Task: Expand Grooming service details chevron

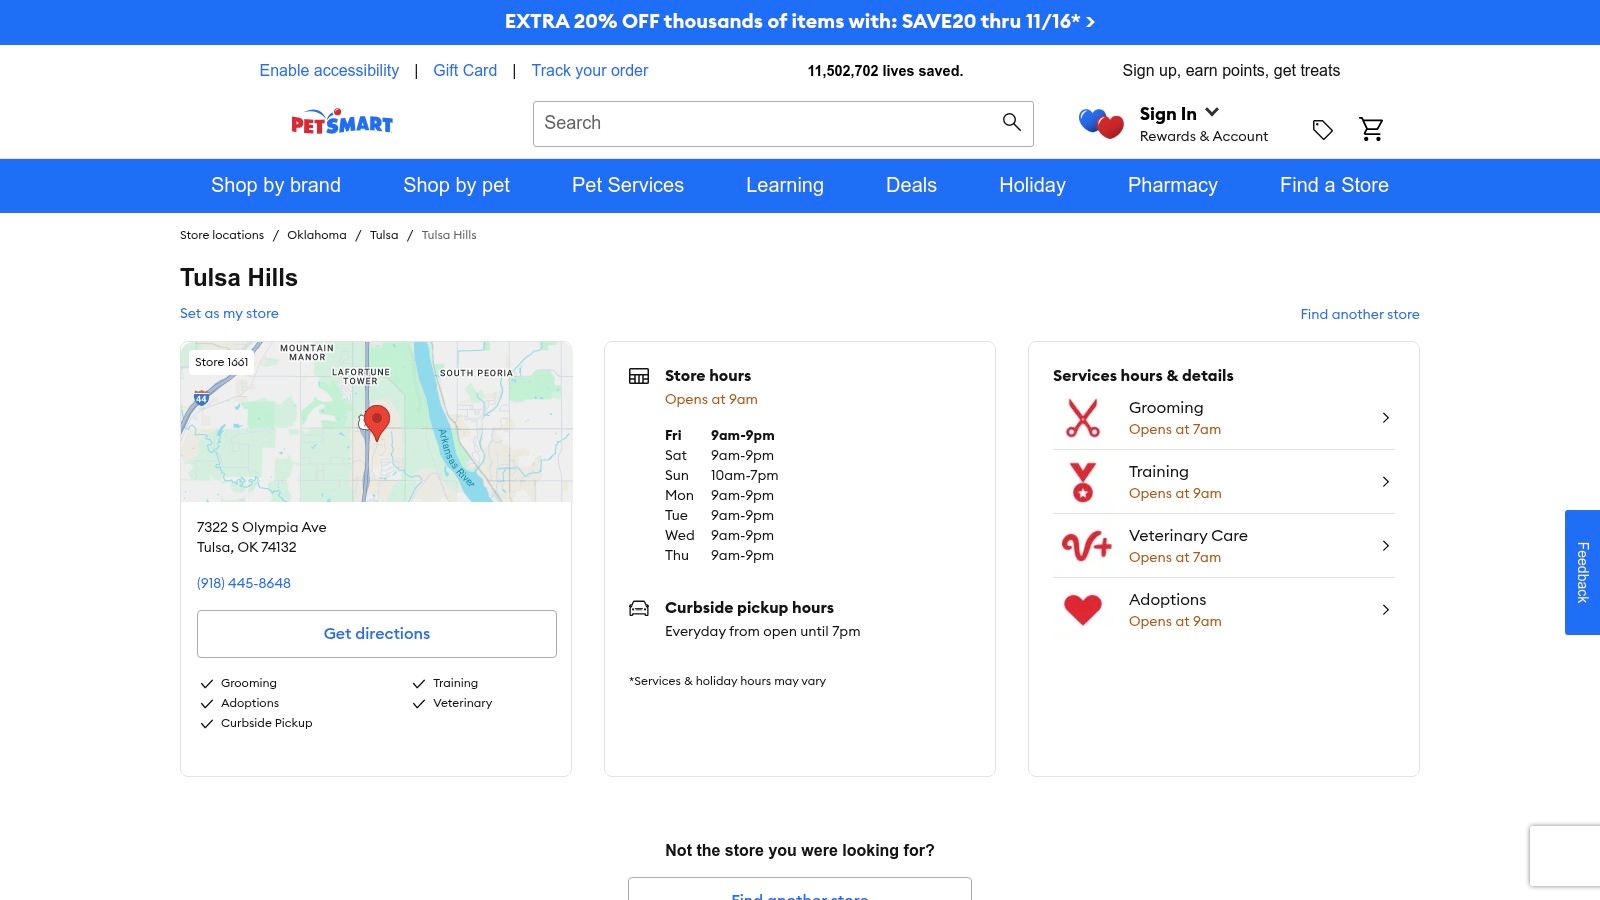Action: [x=1385, y=418]
